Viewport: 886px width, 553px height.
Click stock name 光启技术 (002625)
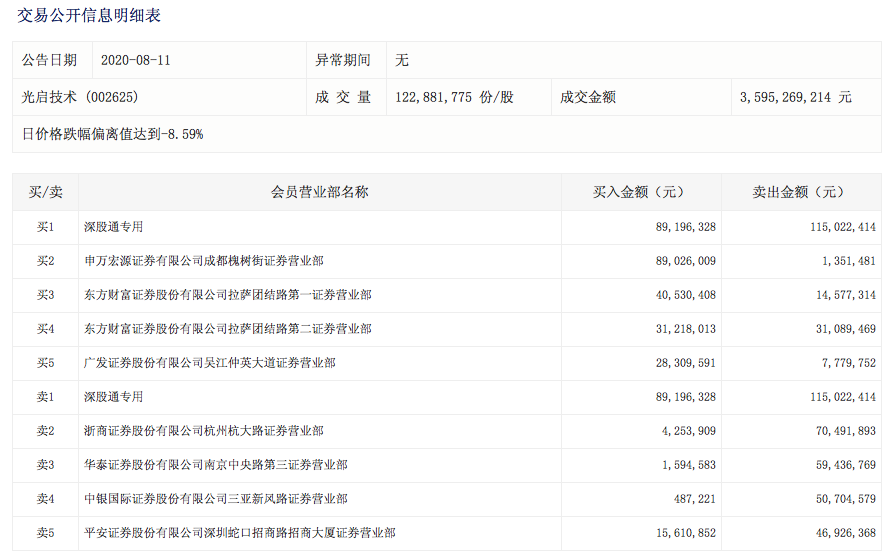(x=80, y=97)
